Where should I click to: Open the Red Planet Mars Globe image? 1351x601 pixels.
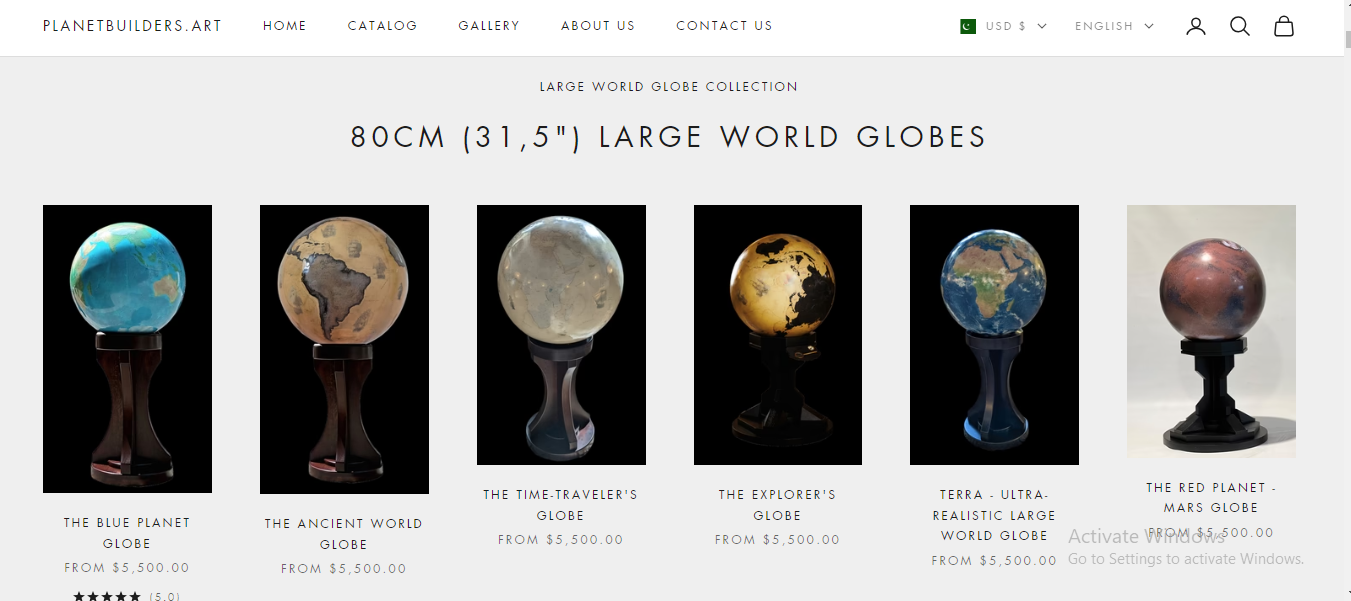1211,331
